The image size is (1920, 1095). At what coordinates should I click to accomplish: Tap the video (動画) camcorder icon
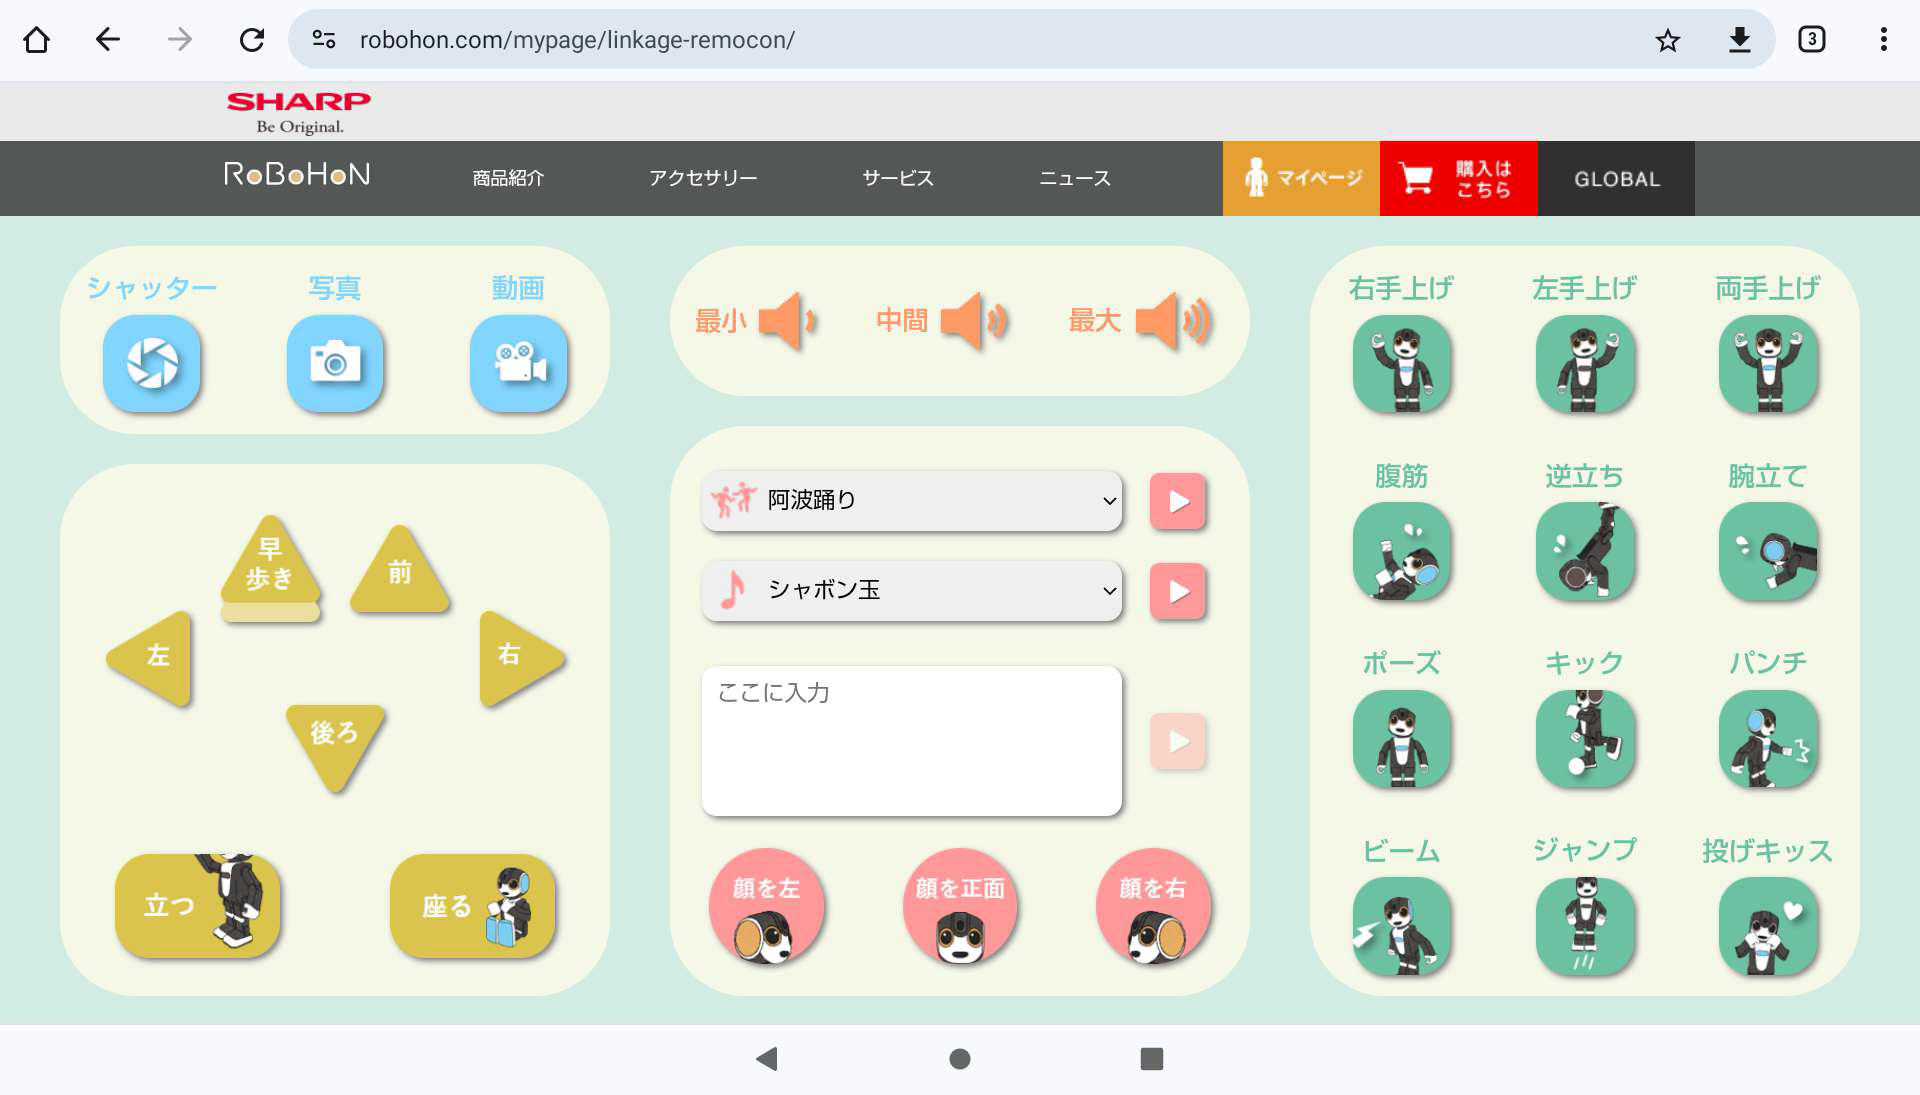point(518,363)
